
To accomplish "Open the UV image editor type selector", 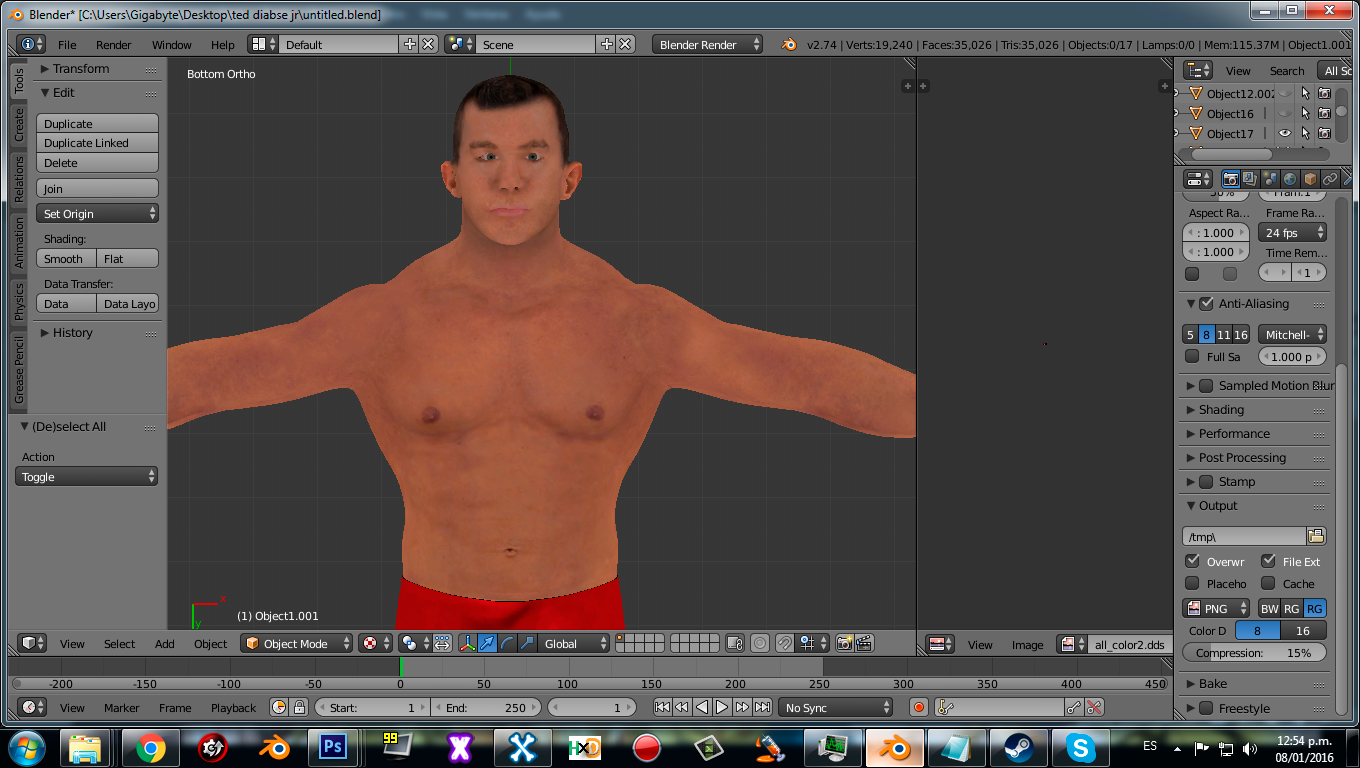I will tap(941, 644).
